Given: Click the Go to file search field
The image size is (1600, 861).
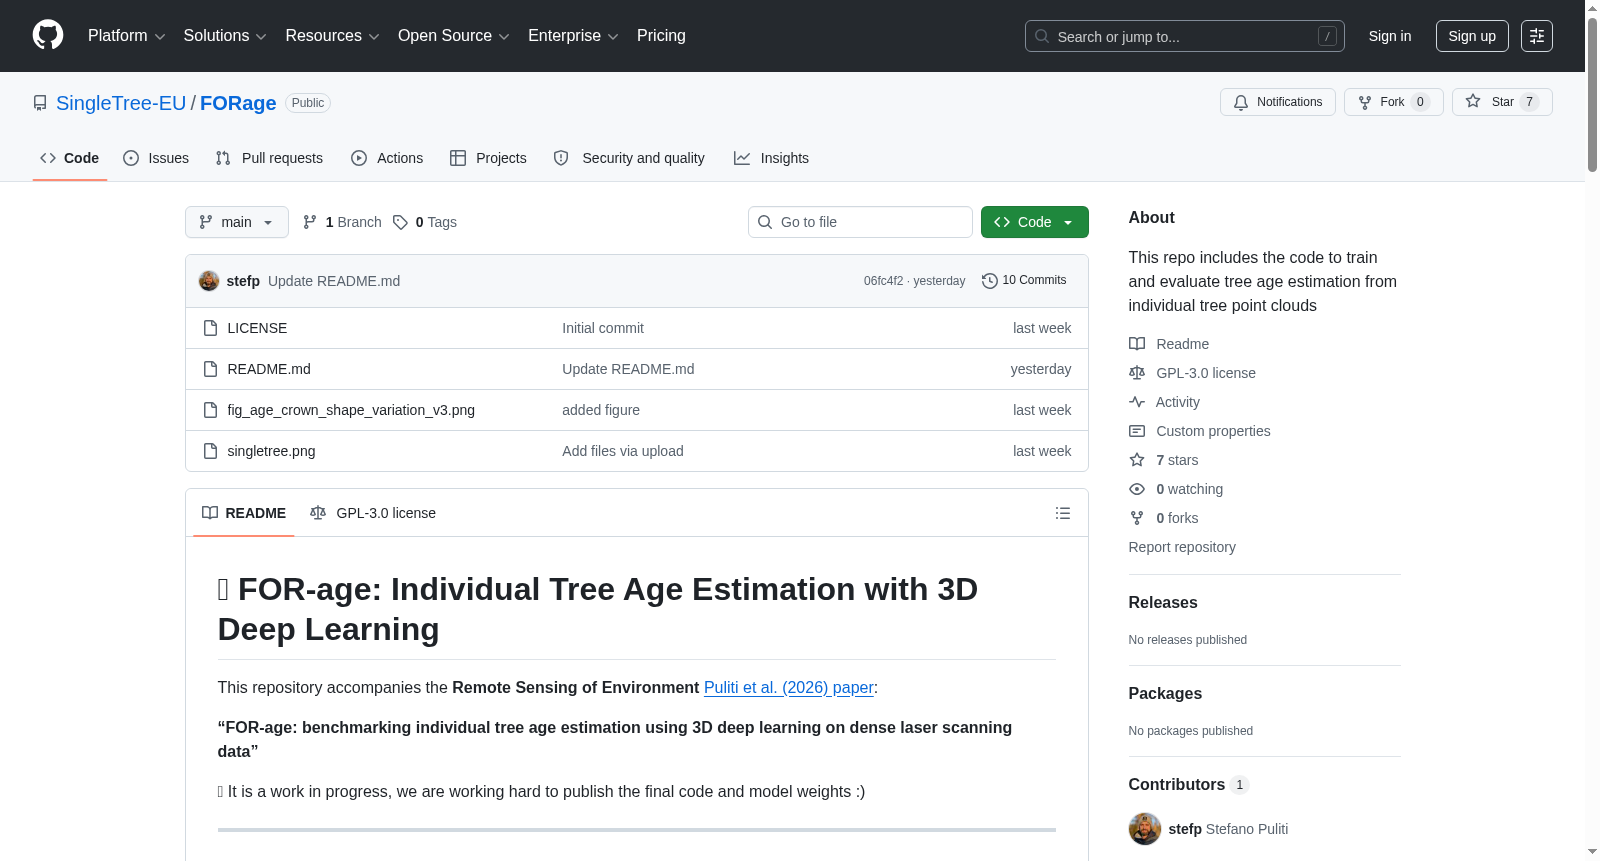Looking at the screenshot, I should [x=860, y=222].
